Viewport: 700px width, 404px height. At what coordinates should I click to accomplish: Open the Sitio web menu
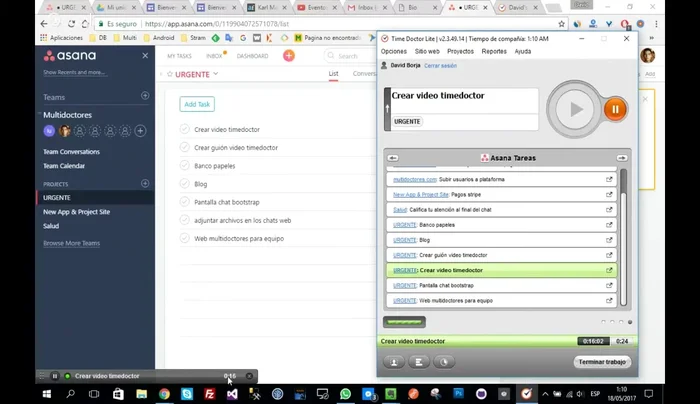click(x=427, y=51)
